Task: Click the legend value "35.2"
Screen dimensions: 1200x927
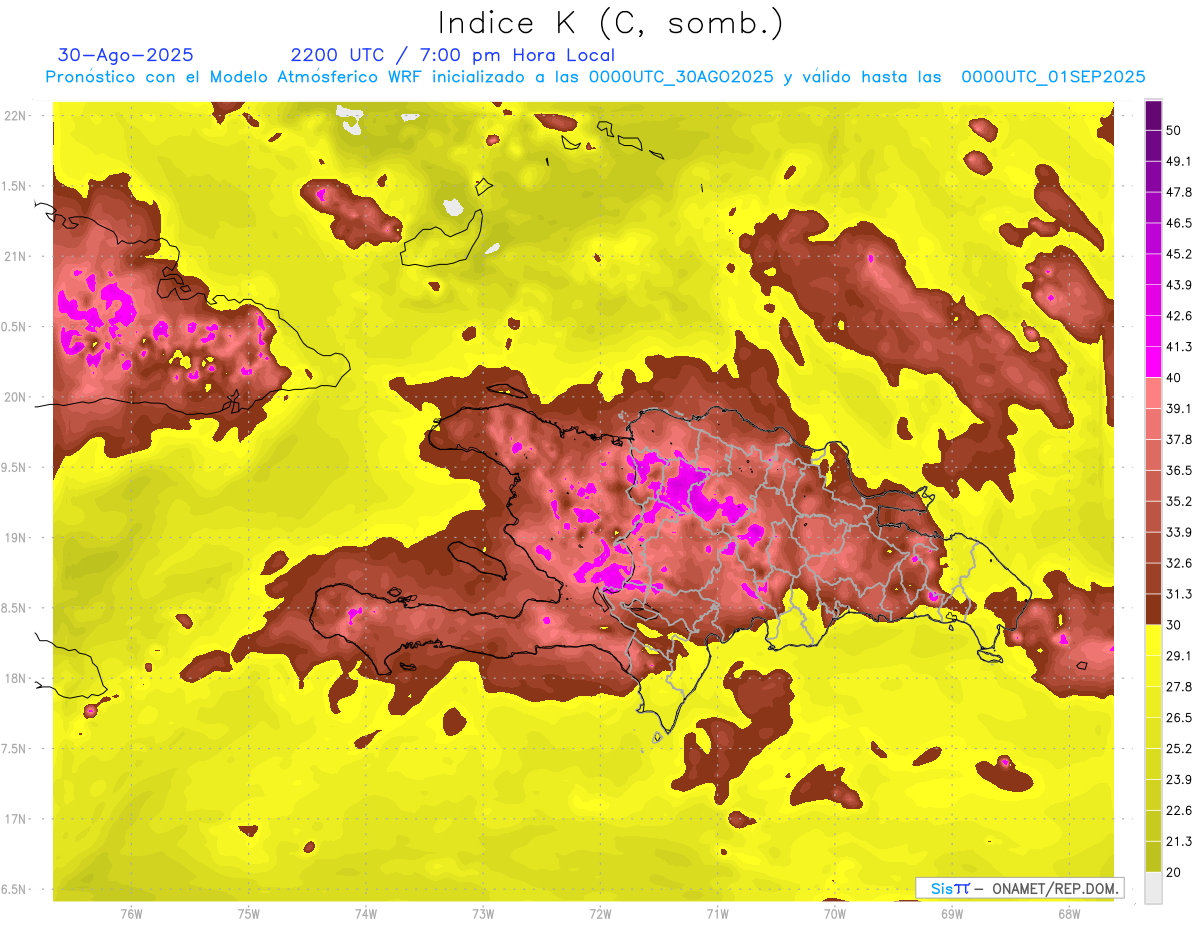Action: click(x=1178, y=501)
